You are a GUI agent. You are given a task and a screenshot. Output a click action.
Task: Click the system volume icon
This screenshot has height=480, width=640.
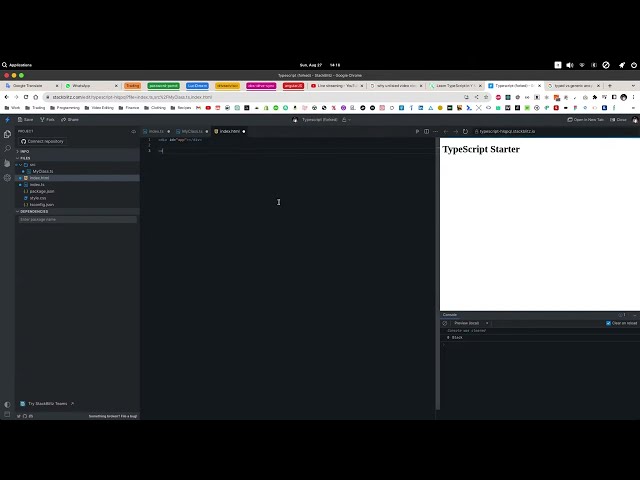(570, 65)
